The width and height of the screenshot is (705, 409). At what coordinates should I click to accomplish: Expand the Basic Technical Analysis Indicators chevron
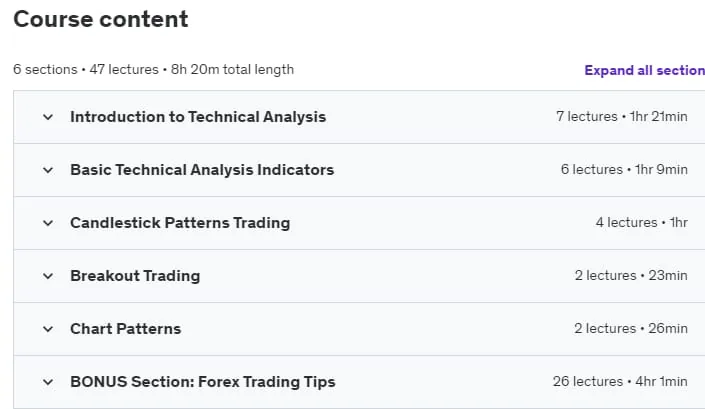click(x=48, y=170)
